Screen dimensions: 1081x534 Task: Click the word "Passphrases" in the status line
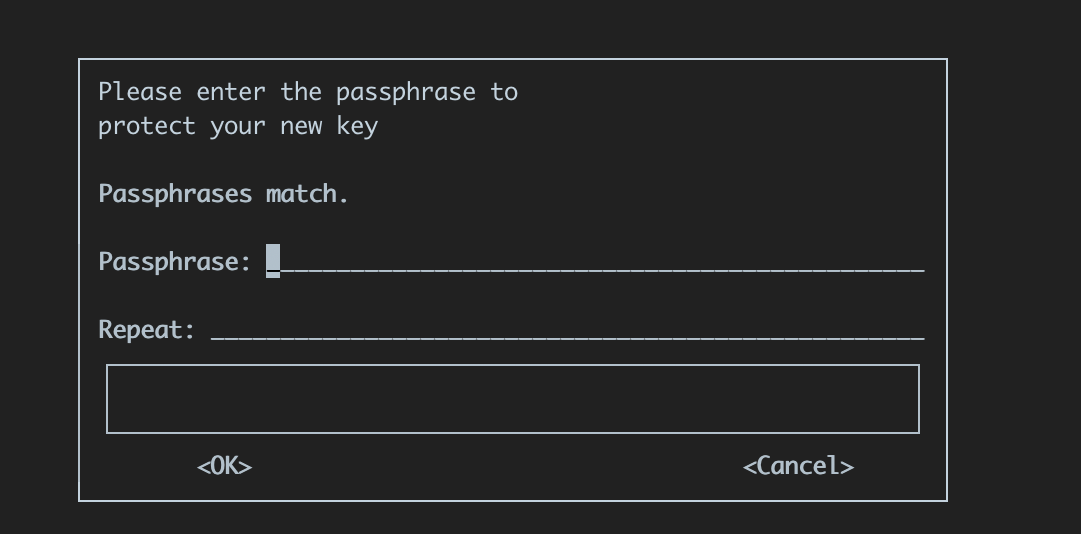point(175,194)
